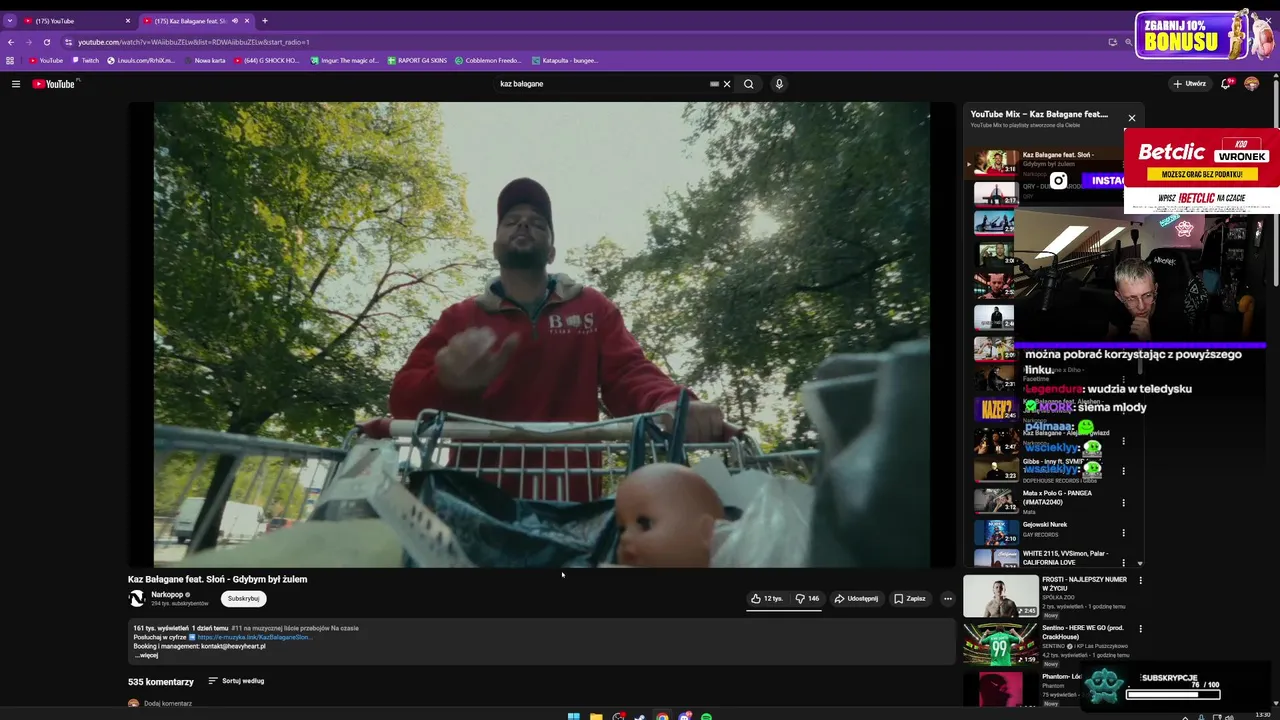This screenshot has width=1280, height=720.
Task: Open the account avatar menu
Action: (1251, 84)
